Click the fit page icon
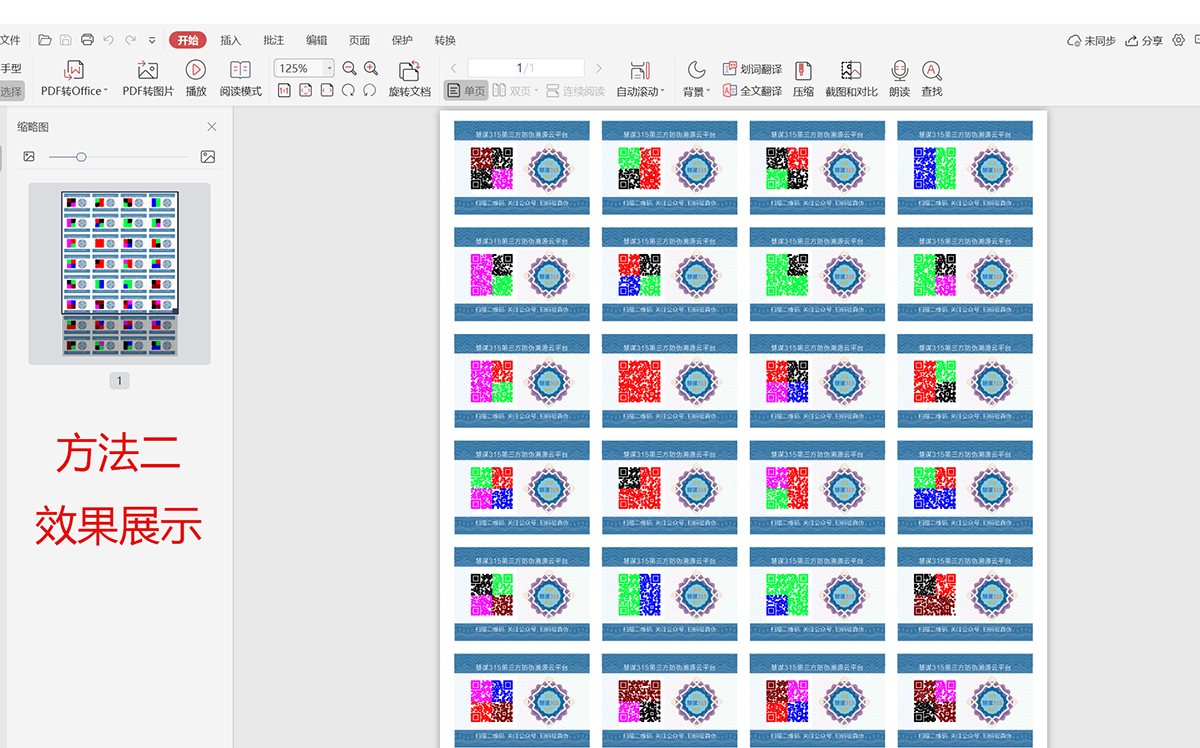 [306, 91]
